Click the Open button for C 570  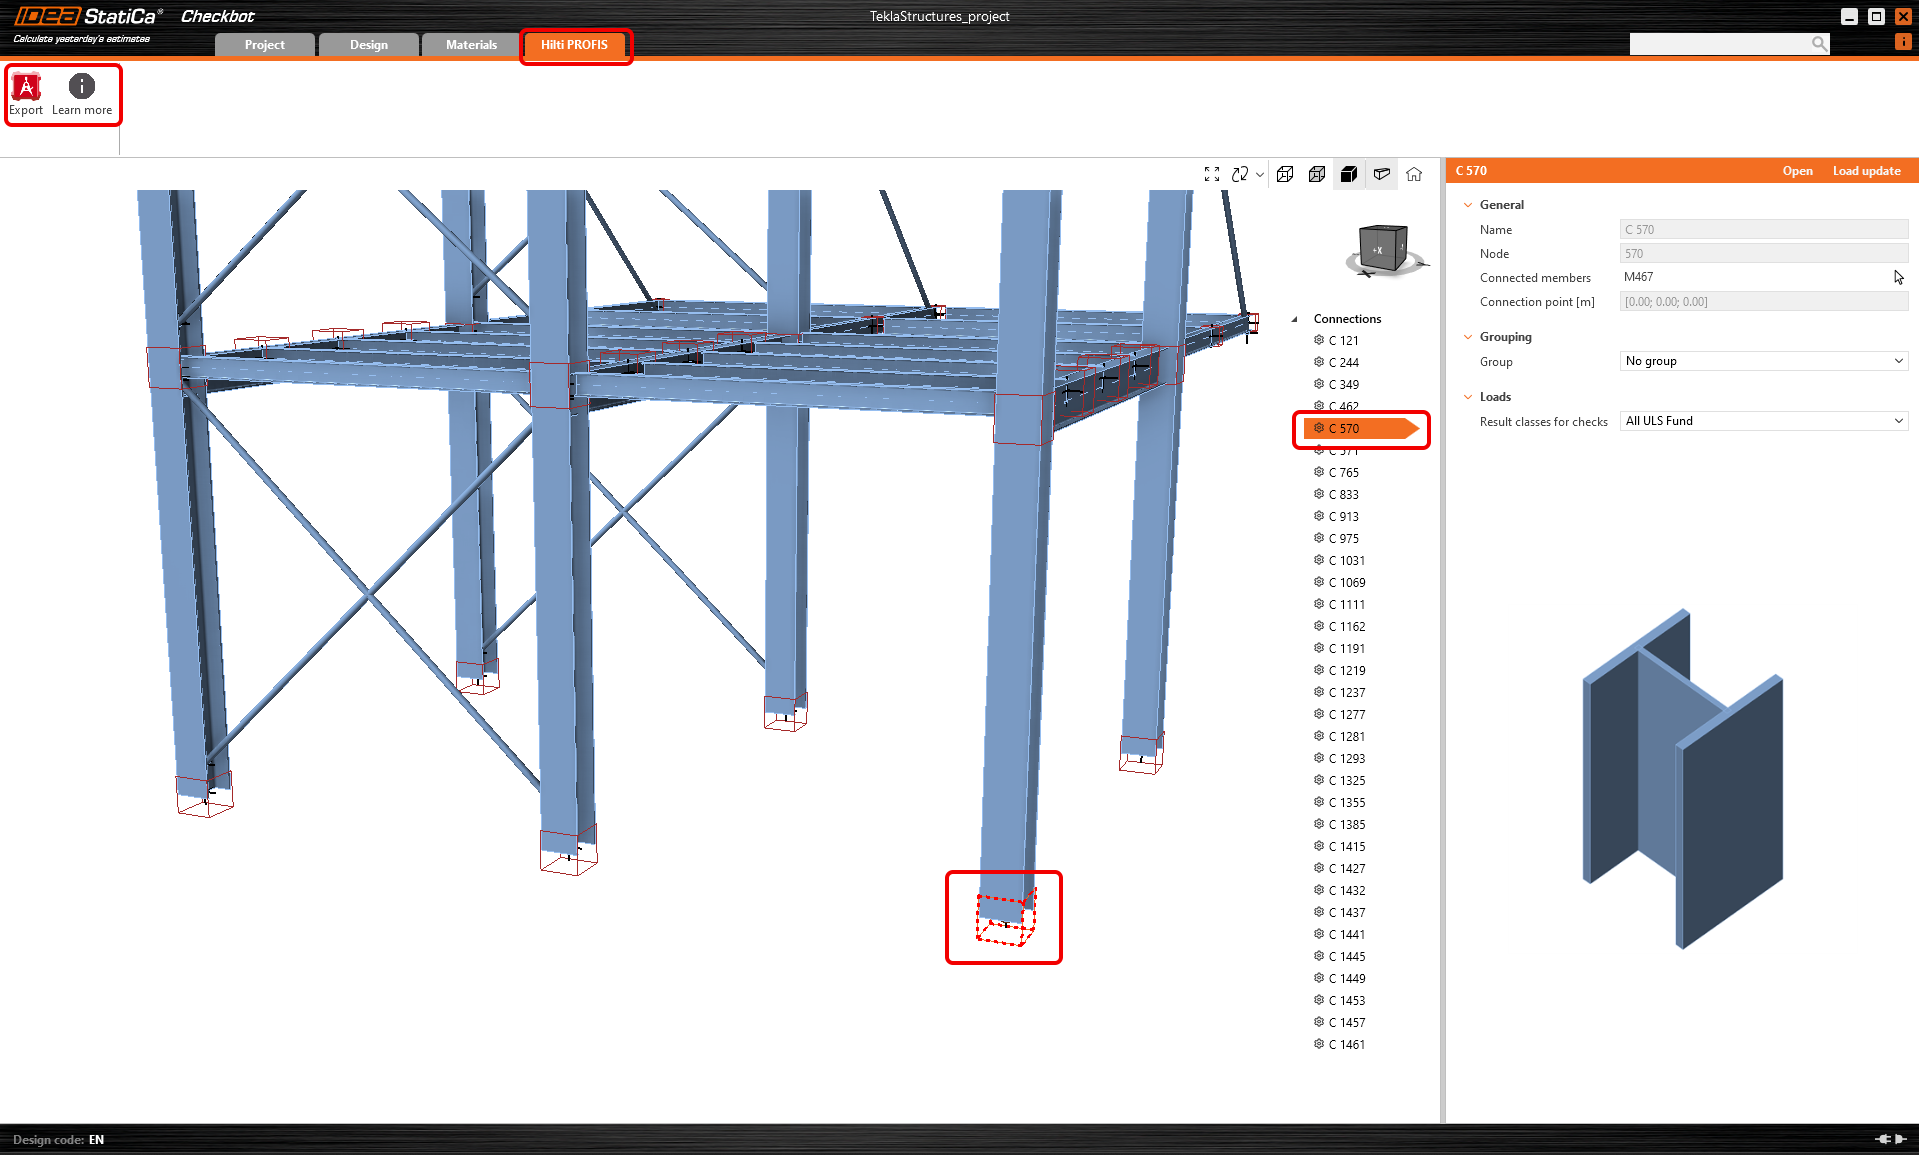tap(1797, 170)
